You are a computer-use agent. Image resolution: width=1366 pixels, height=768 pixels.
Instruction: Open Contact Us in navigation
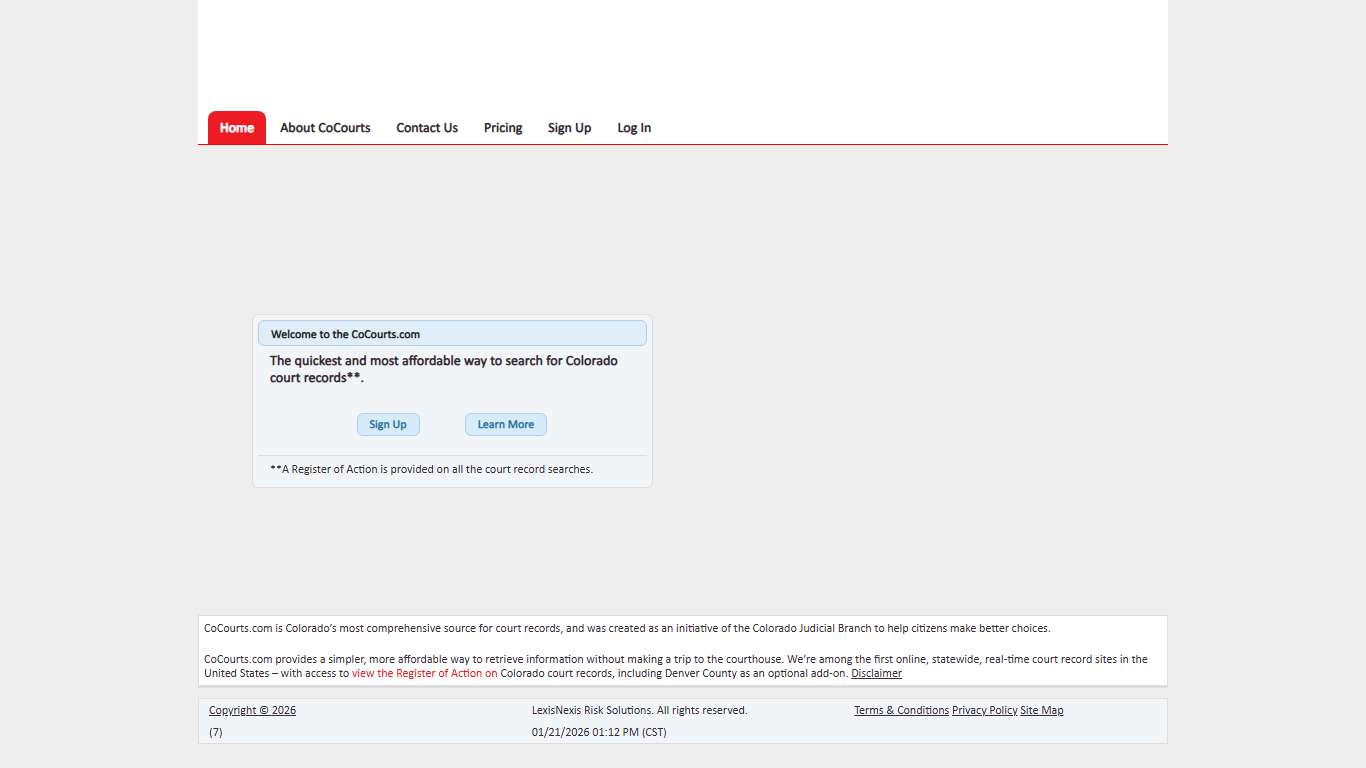point(427,128)
